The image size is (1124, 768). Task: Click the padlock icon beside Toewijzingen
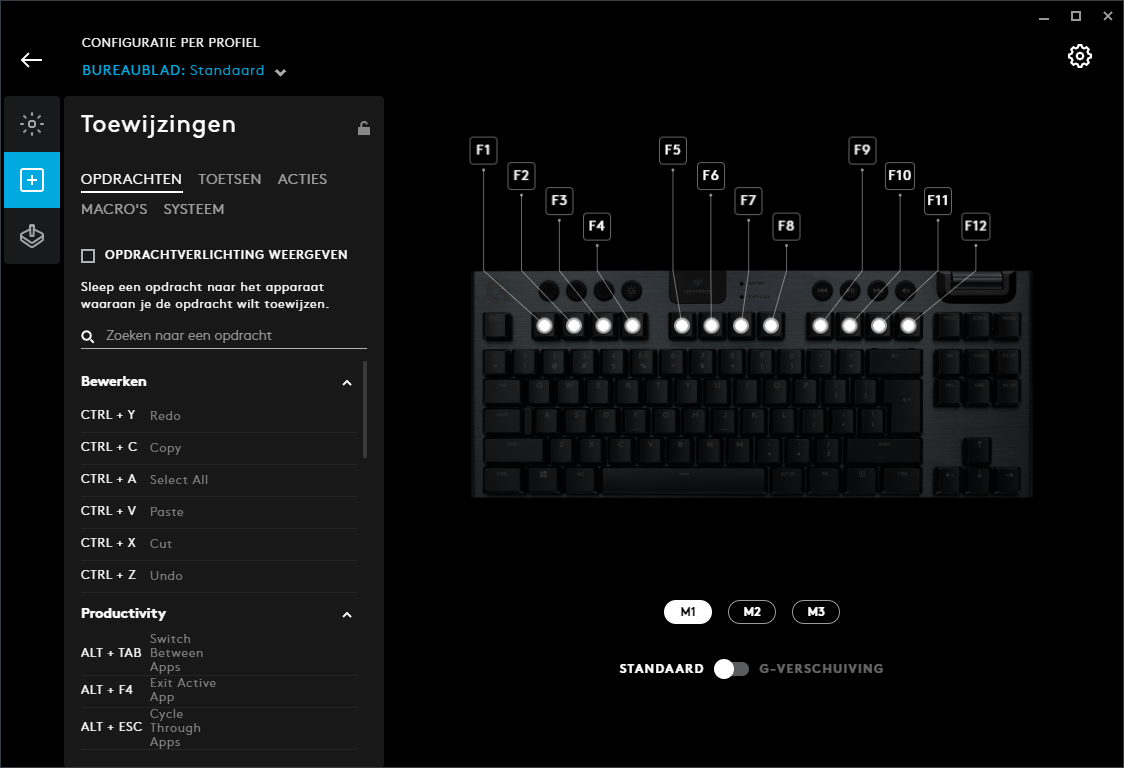[364, 128]
